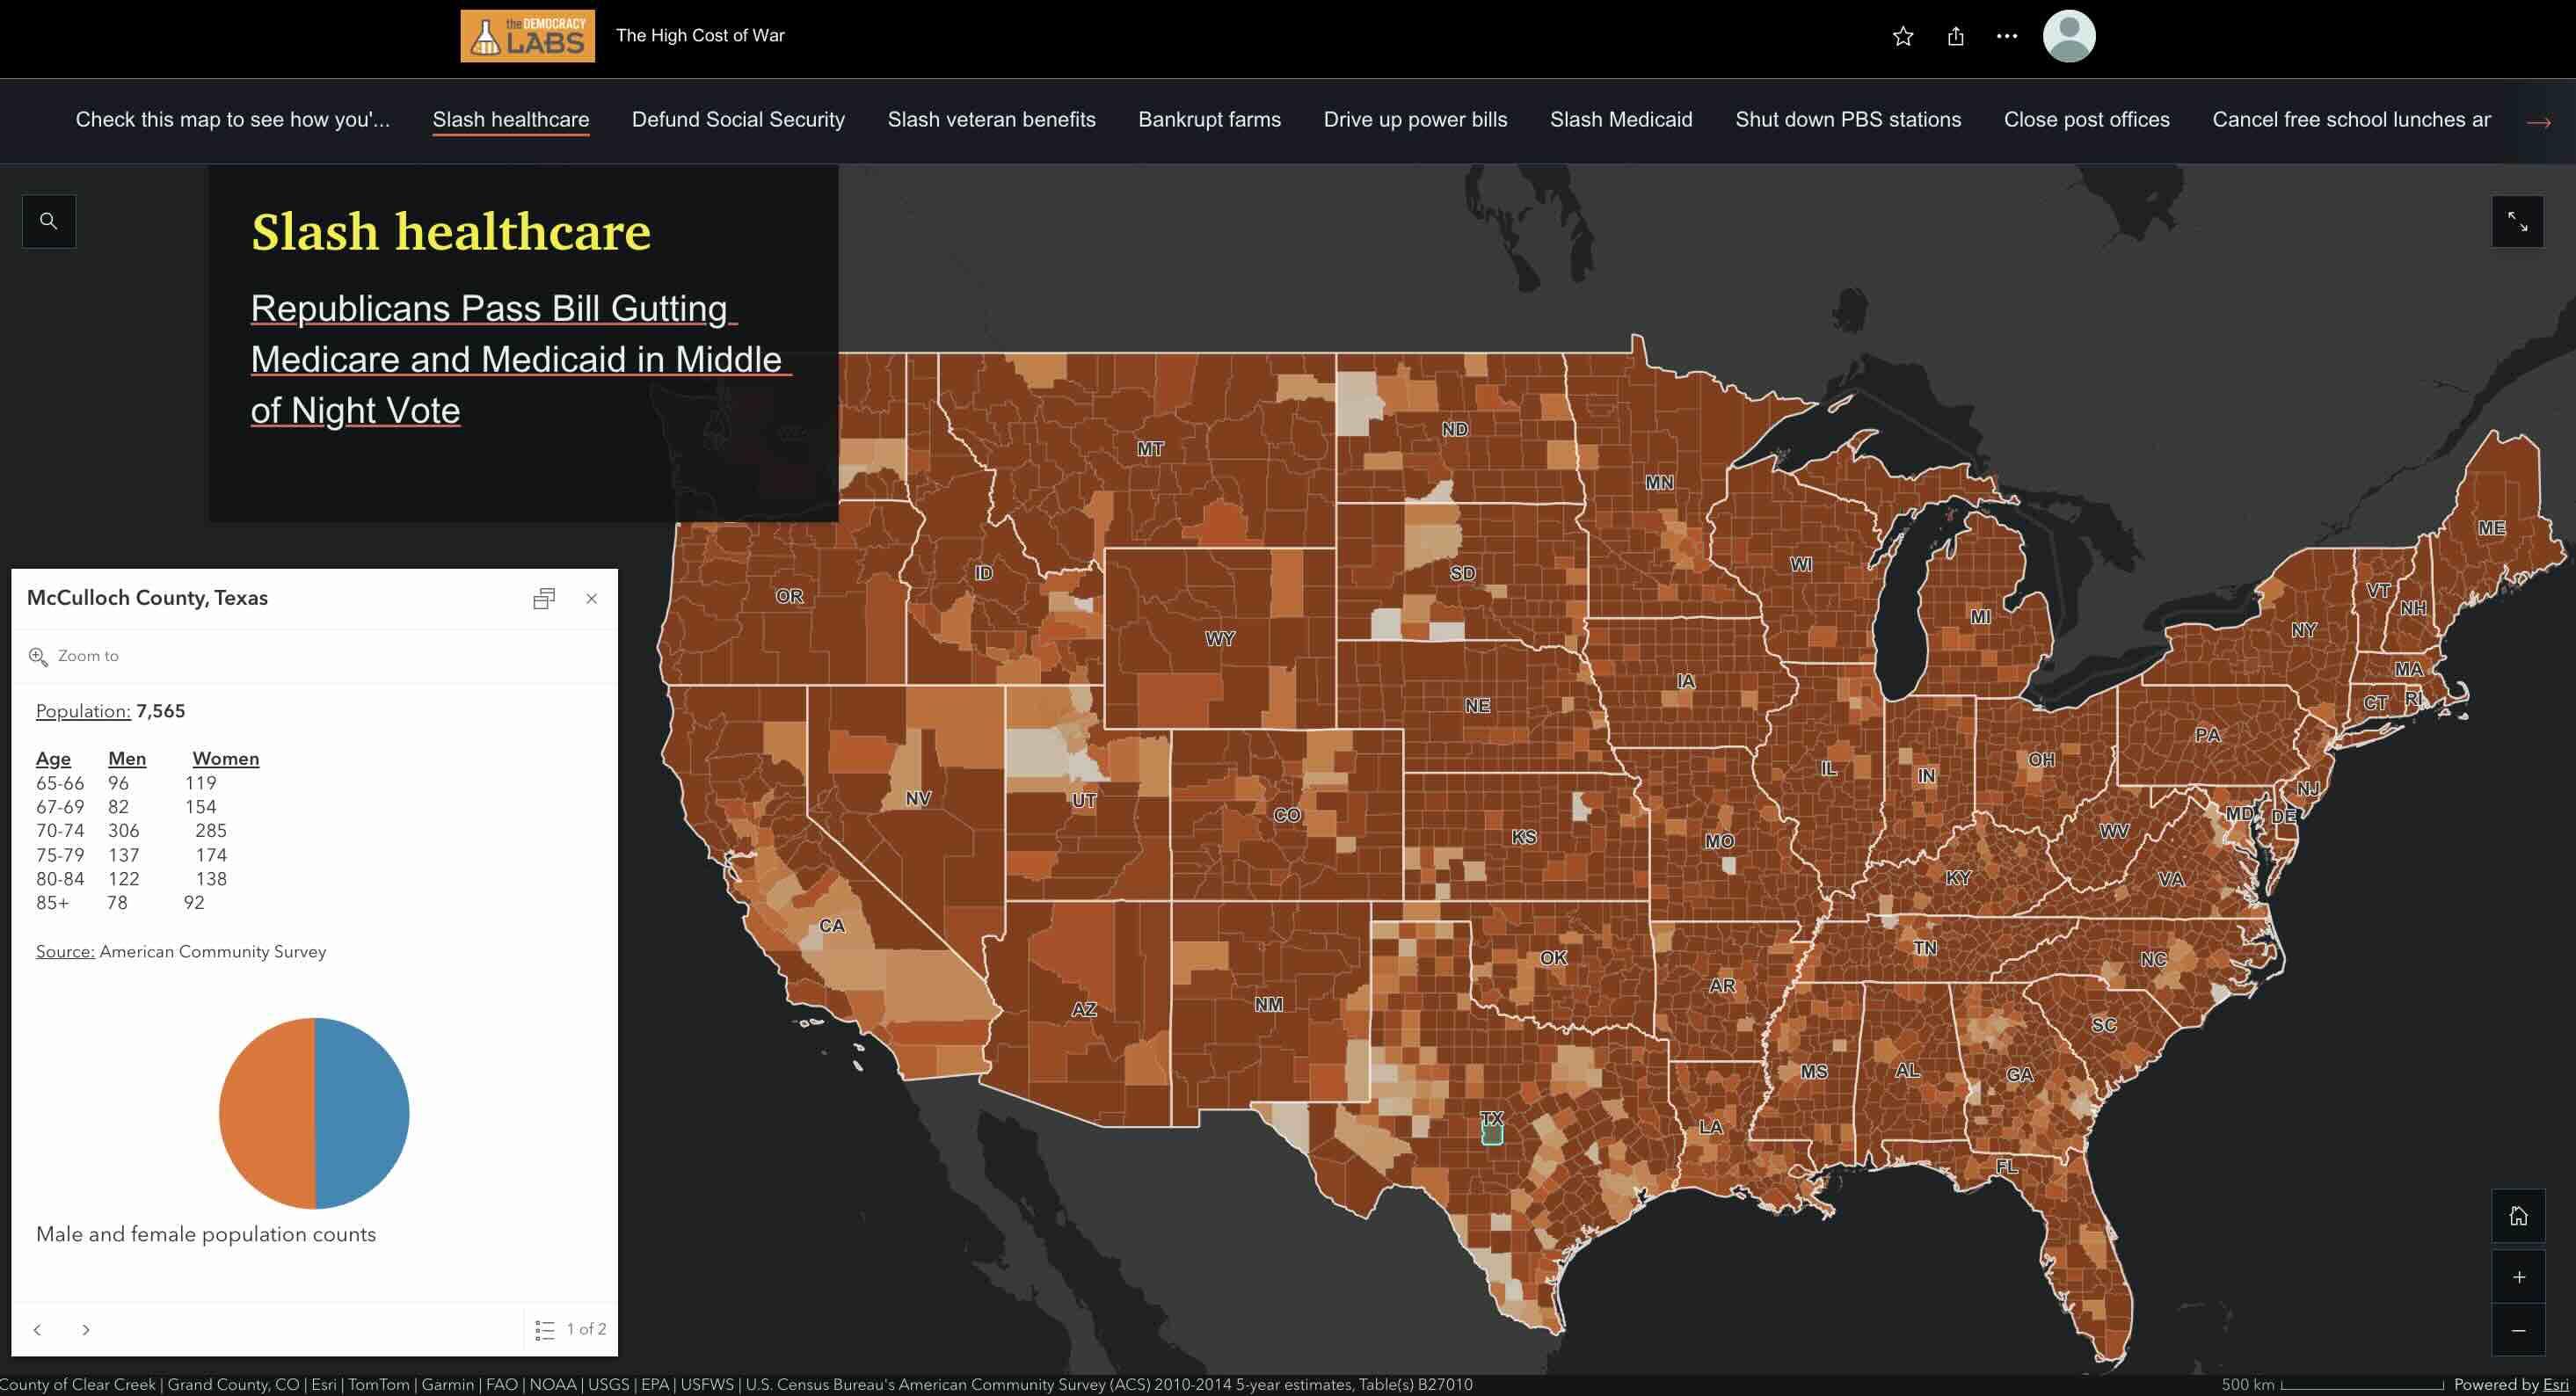This screenshot has height=1396, width=2576.
Task: Open the user profile avatar
Action: (2068, 36)
